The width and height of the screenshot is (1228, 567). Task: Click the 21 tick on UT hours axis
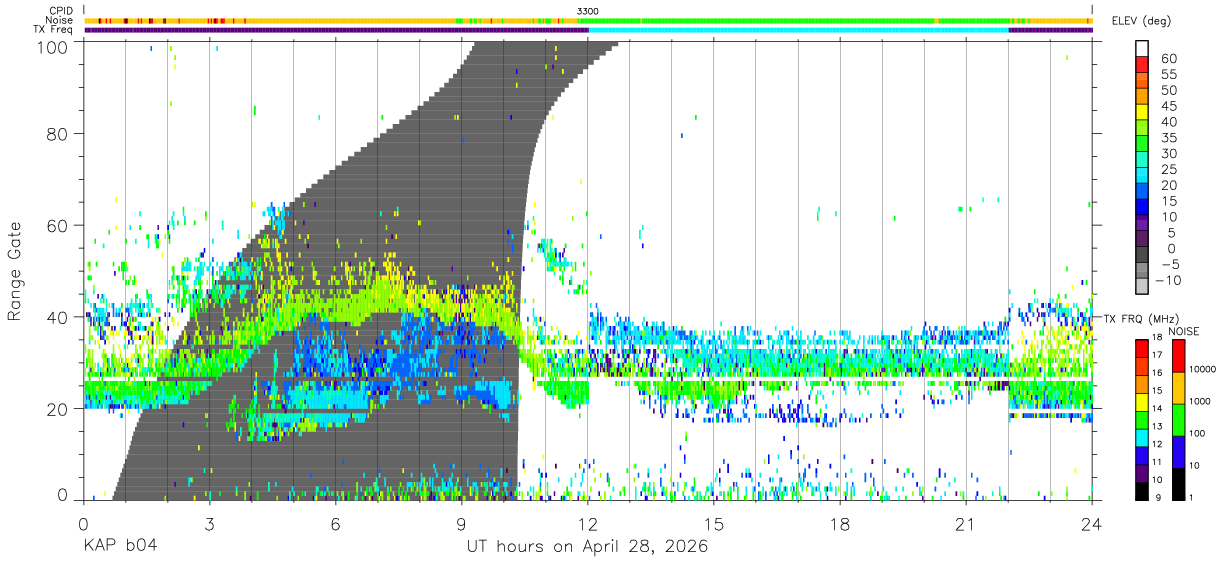pos(966,525)
